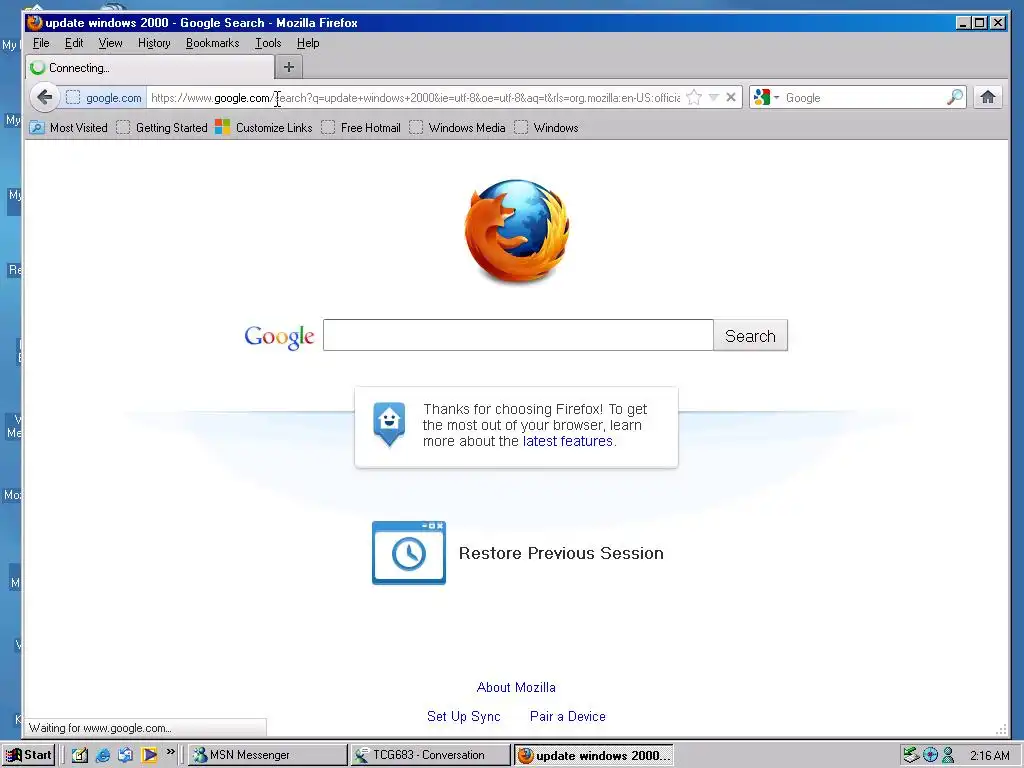Select the Connecting... tab
The width and height of the screenshot is (1024, 768).
[150, 67]
